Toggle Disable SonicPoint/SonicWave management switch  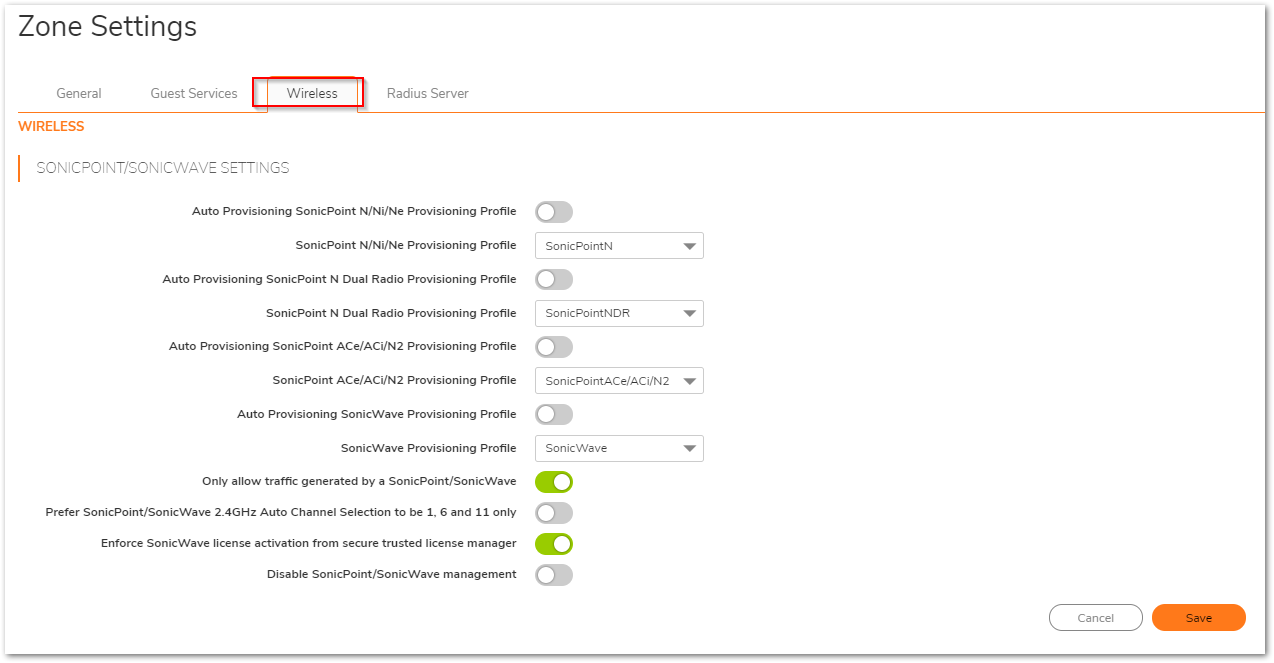[x=553, y=575]
